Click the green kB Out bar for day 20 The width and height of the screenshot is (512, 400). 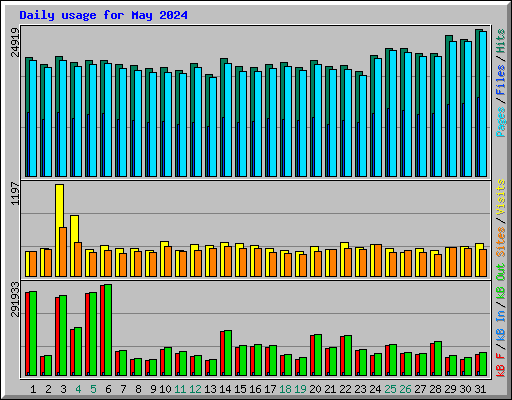pyautogui.click(x=318, y=355)
